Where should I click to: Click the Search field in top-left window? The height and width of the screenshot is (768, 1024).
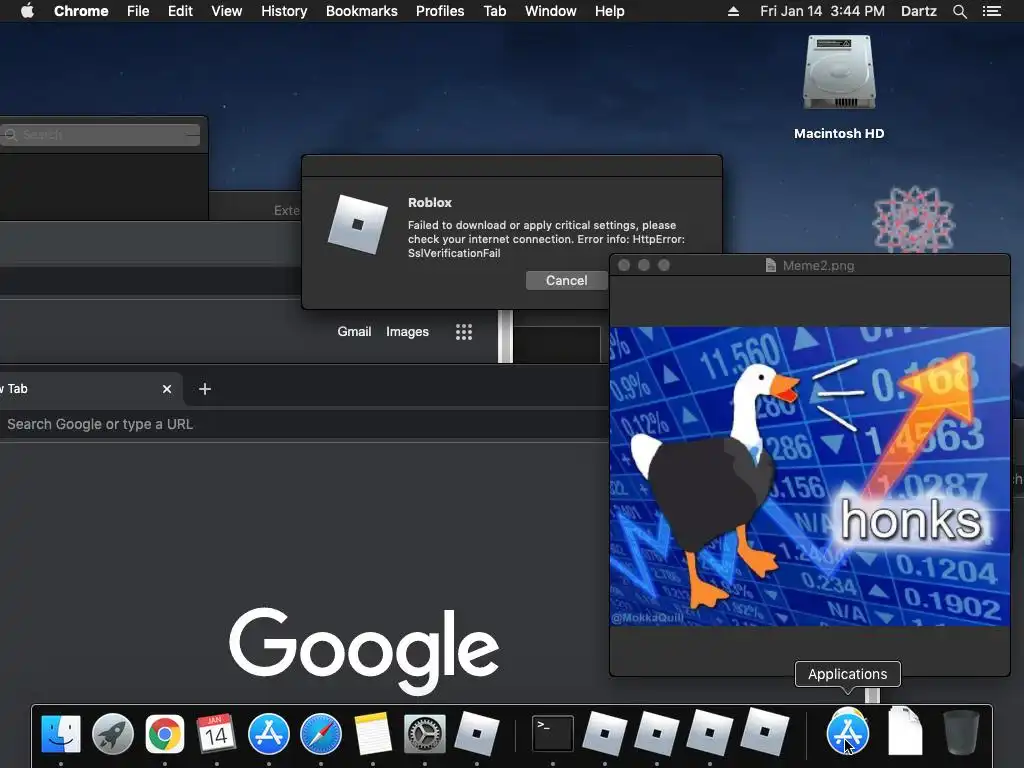pos(101,135)
